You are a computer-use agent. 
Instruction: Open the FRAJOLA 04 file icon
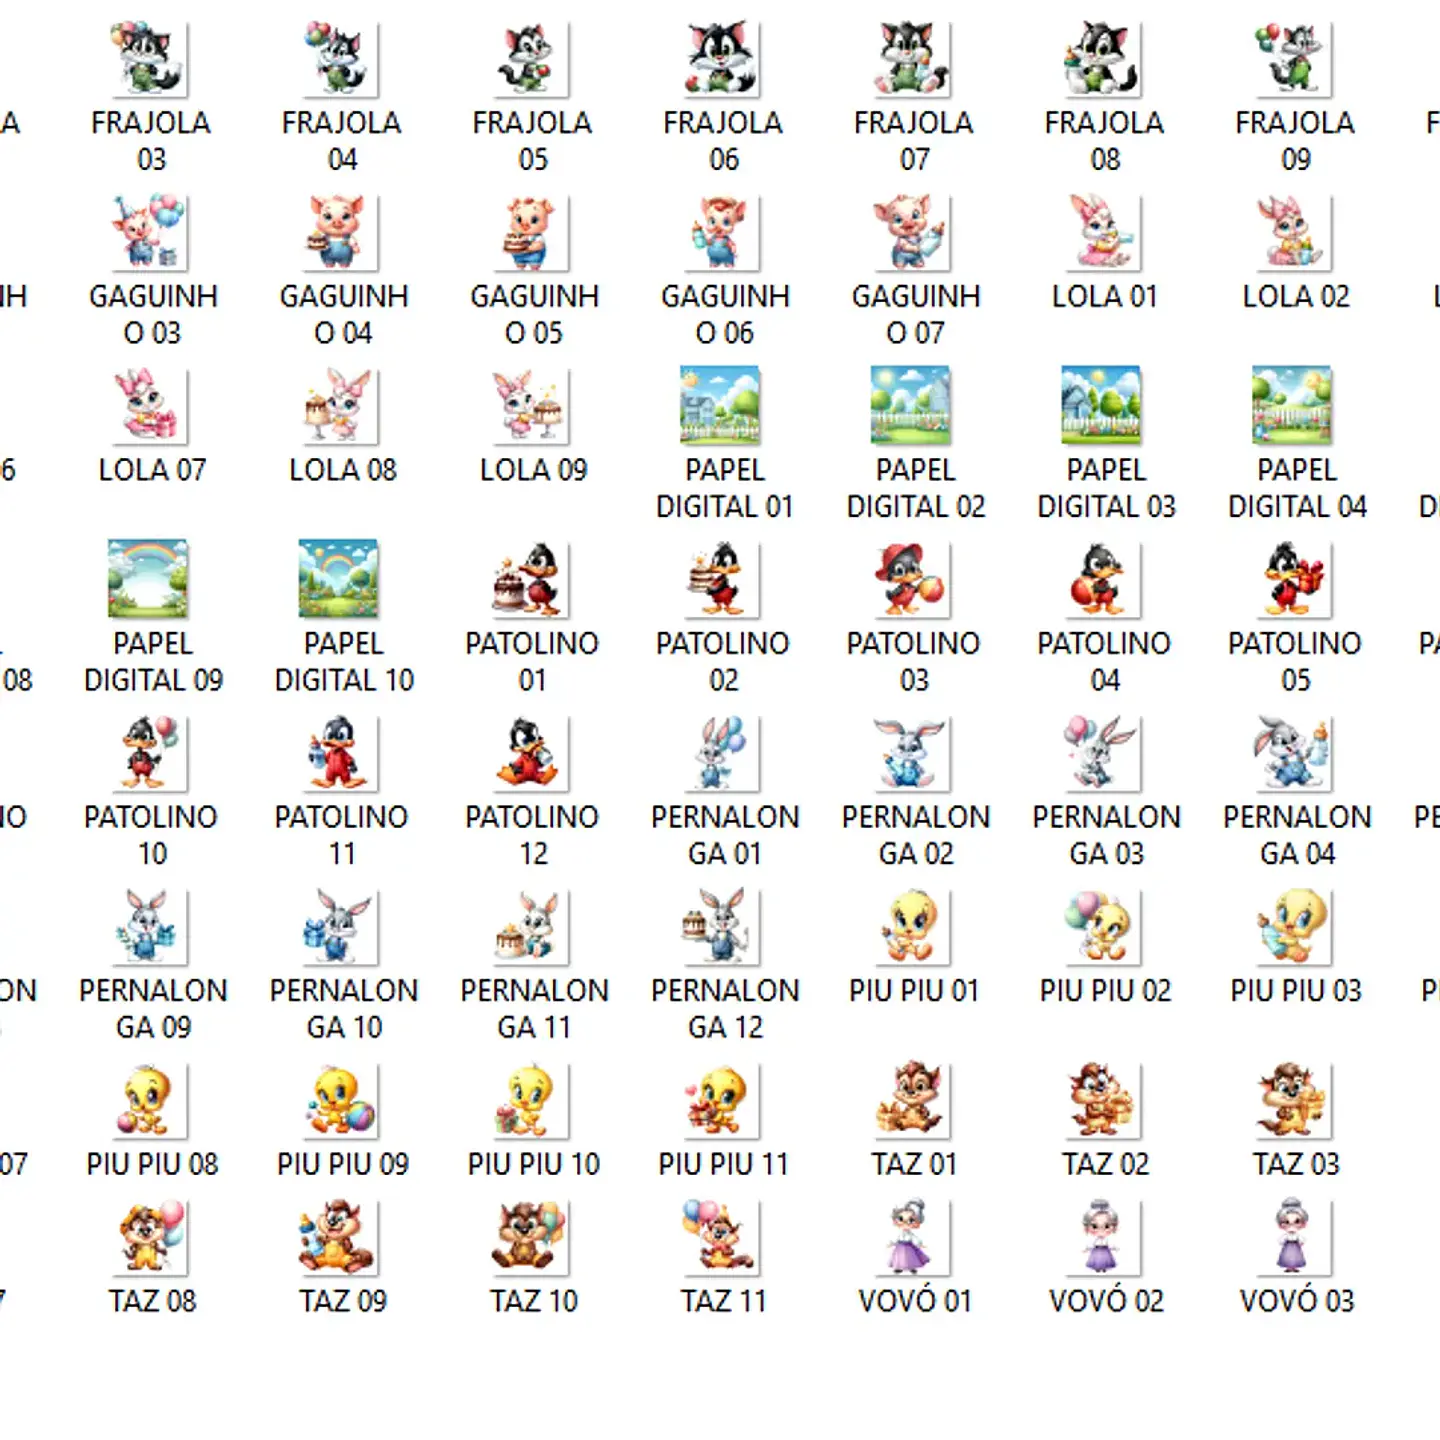click(342, 59)
